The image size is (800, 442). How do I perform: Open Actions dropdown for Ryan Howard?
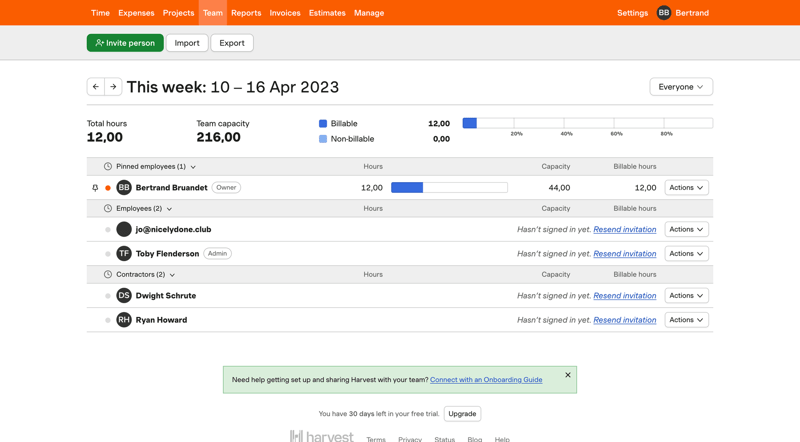[686, 320]
